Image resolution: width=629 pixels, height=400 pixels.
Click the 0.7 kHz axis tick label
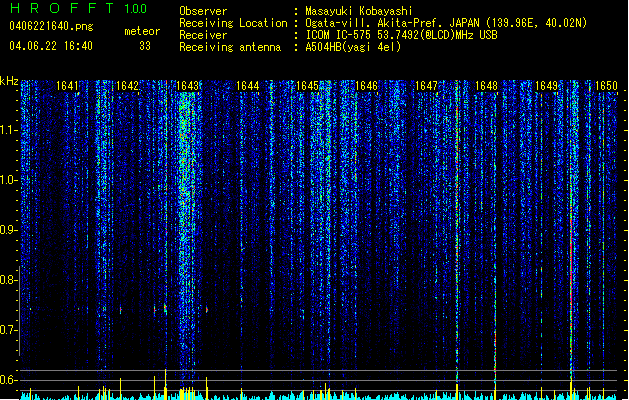[8, 330]
